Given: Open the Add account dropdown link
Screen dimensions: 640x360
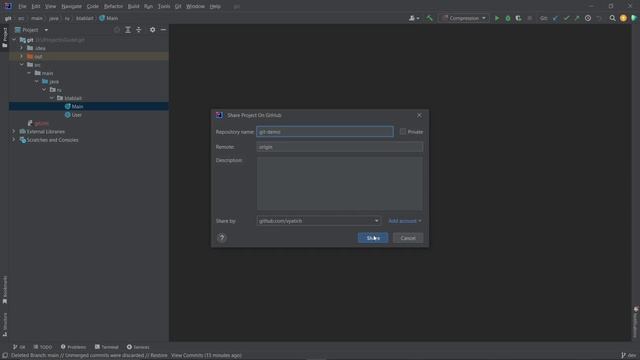Looking at the screenshot, I should tap(405, 221).
